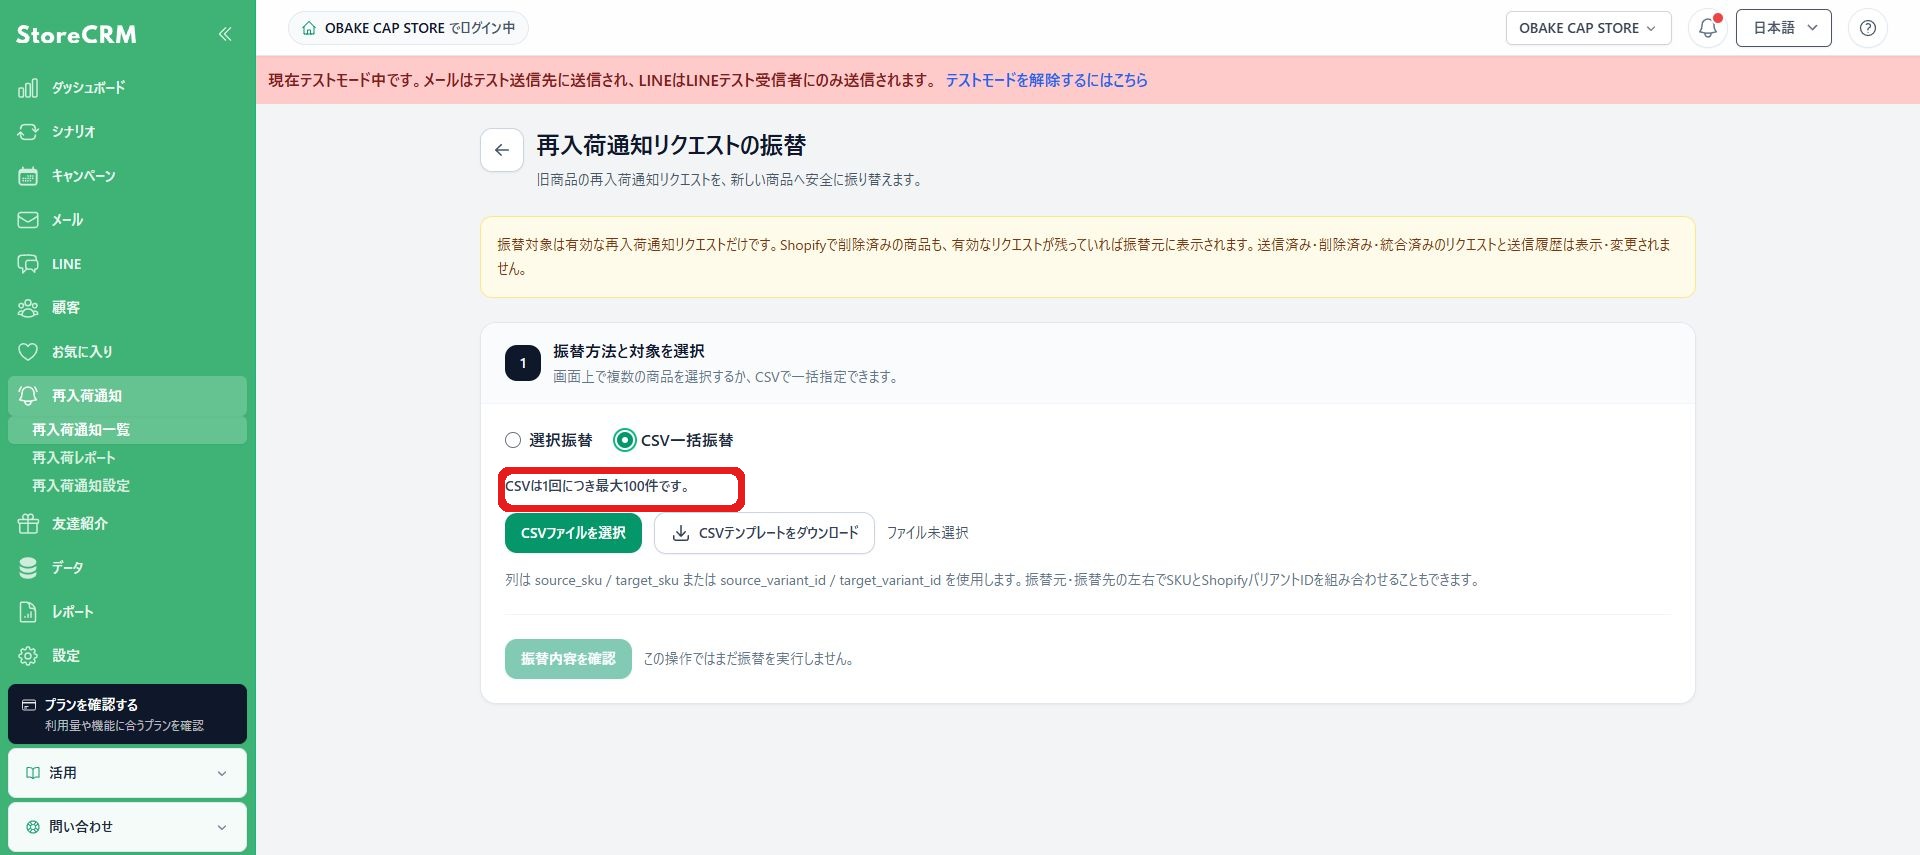Open シナリオ from the sidebar
This screenshot has width=1920, height=855.
[127, 132]
